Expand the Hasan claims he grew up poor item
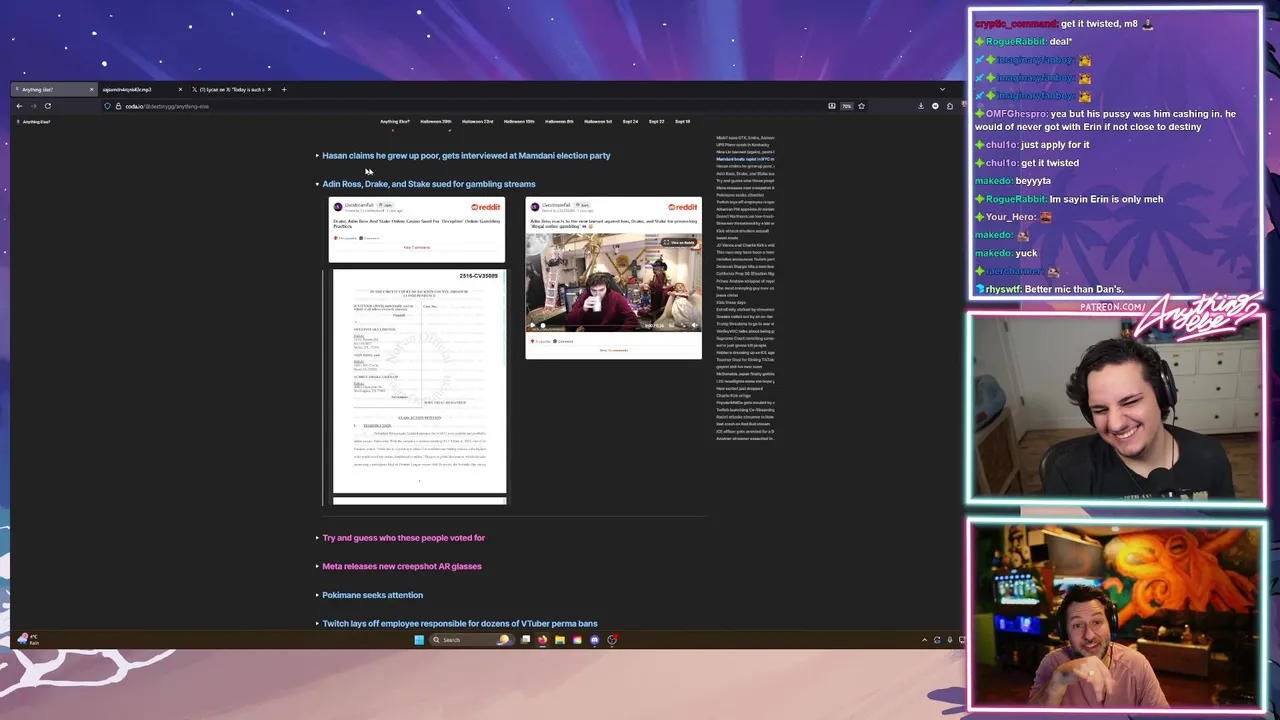The height and width of the screenshot is (720, 1280). (317, 156)
